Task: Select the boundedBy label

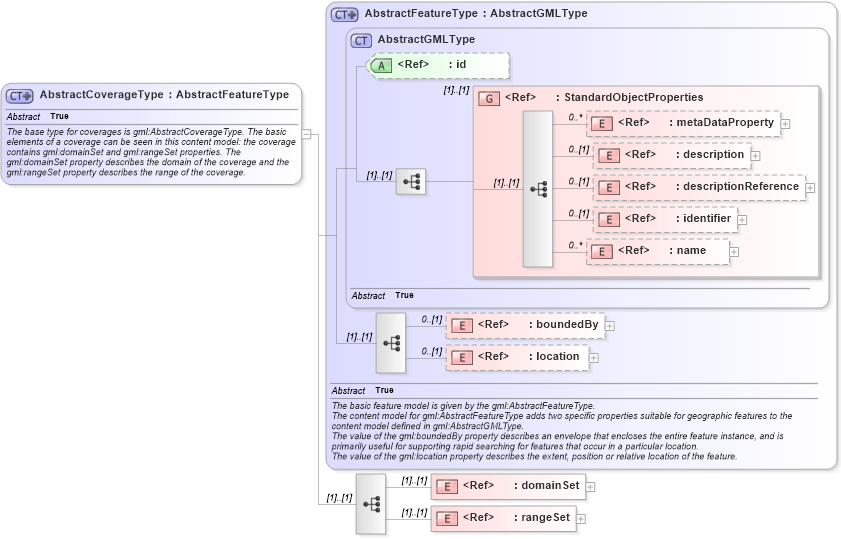Action: click(564, 324)
